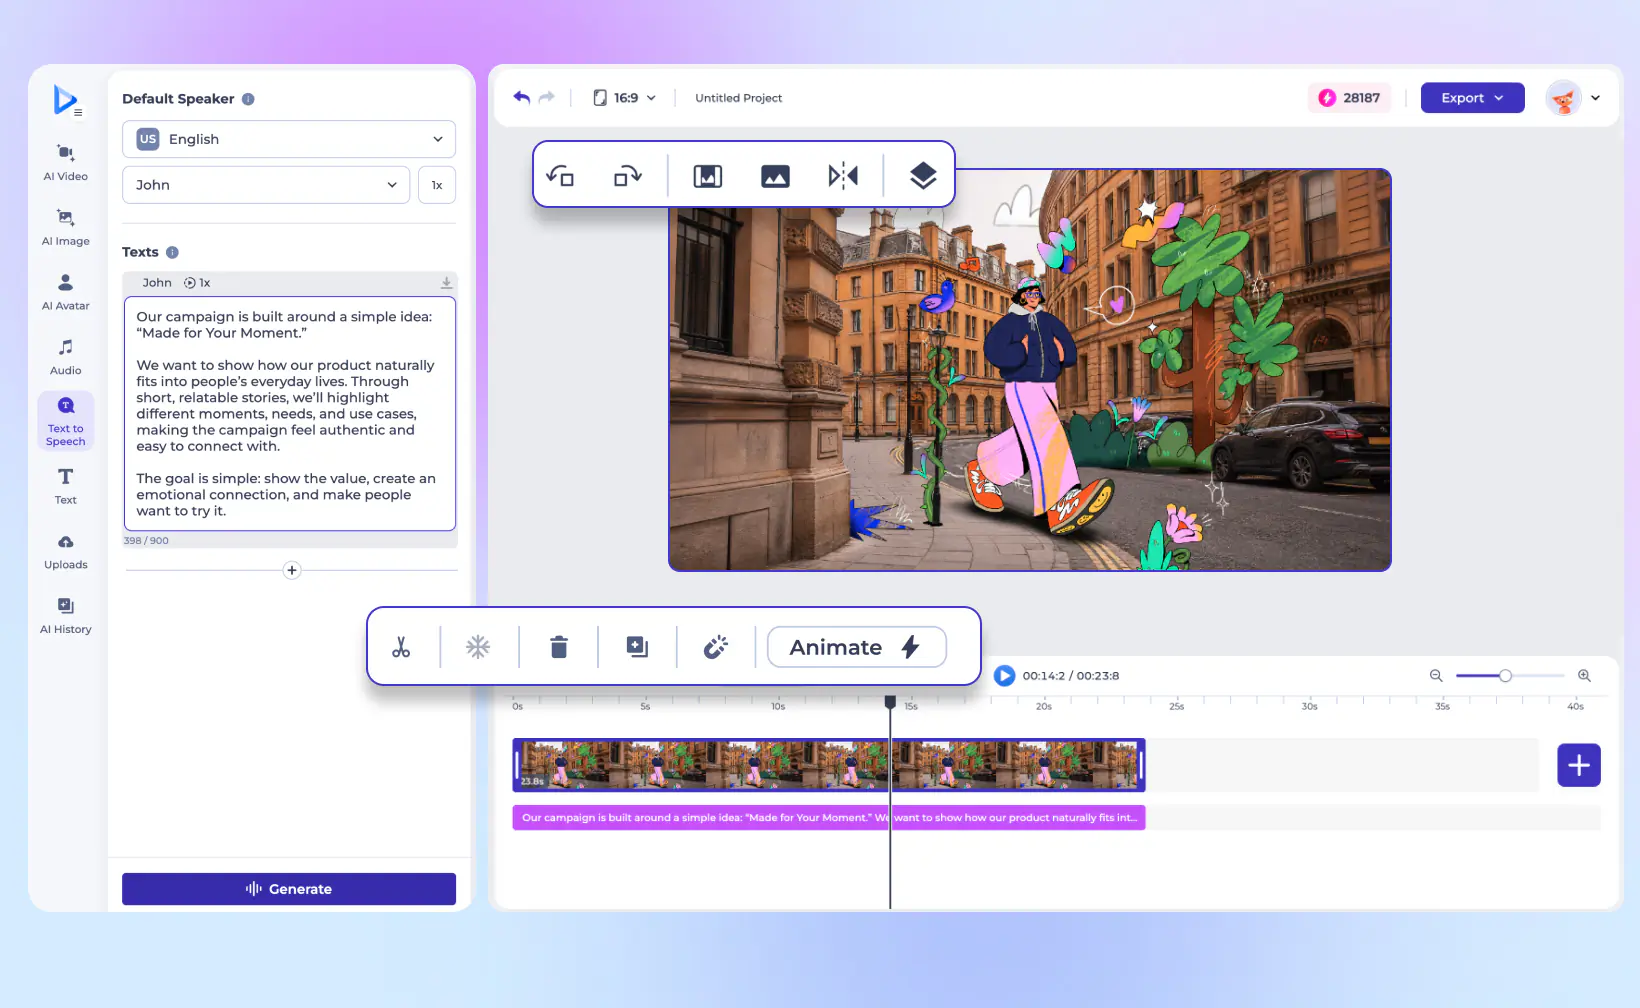Screen dimensions: 1640x1008
Task: Select the video clip on the timeline
Action: click(x=829, y=765)
